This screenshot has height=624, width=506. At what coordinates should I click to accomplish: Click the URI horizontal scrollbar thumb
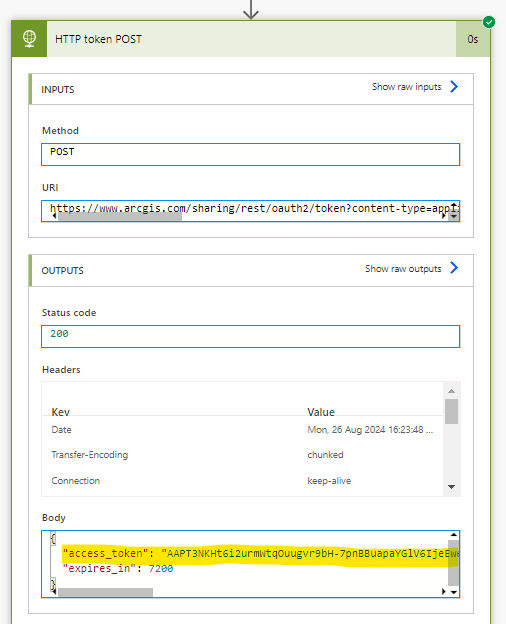coord(120,216)
